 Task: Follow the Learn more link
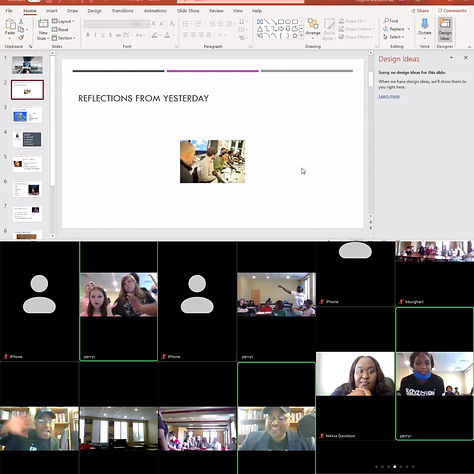pos(389,96)
